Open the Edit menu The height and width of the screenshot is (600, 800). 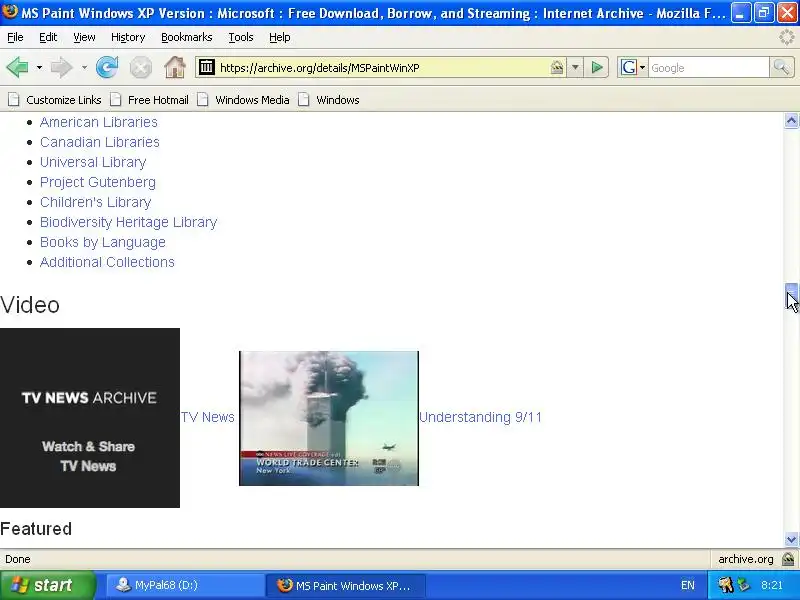tap(48, 37)
